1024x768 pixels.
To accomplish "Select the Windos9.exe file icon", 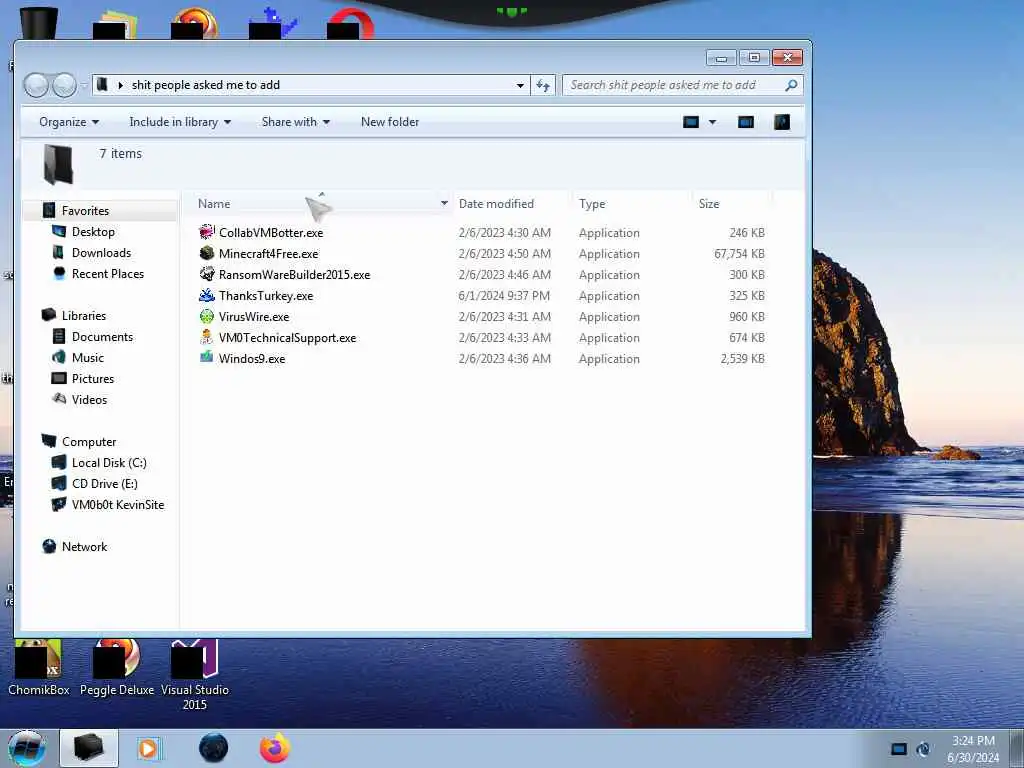I will [206, 358].
